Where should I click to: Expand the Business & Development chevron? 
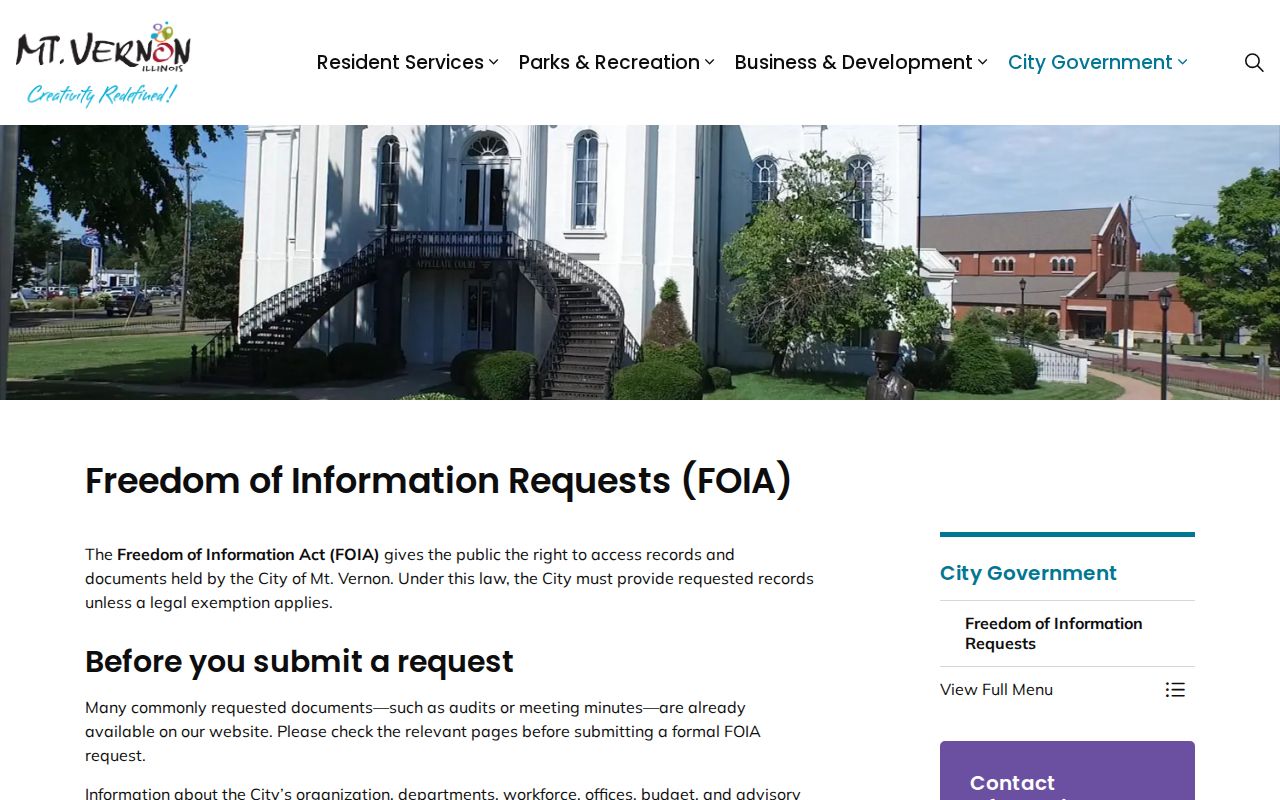point(982,62)
